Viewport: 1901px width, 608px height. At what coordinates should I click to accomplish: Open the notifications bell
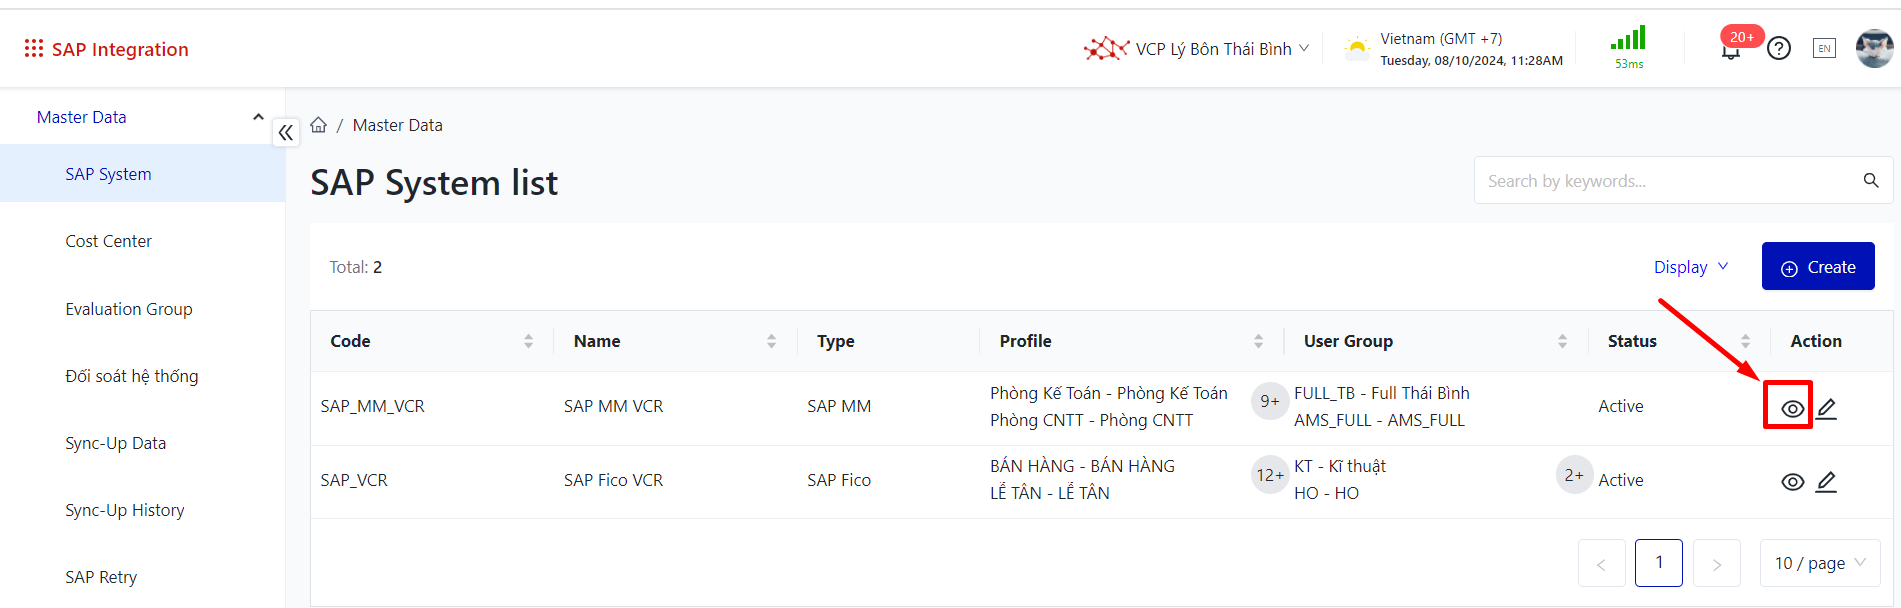pyautogui.click(x=1731, y=50)
